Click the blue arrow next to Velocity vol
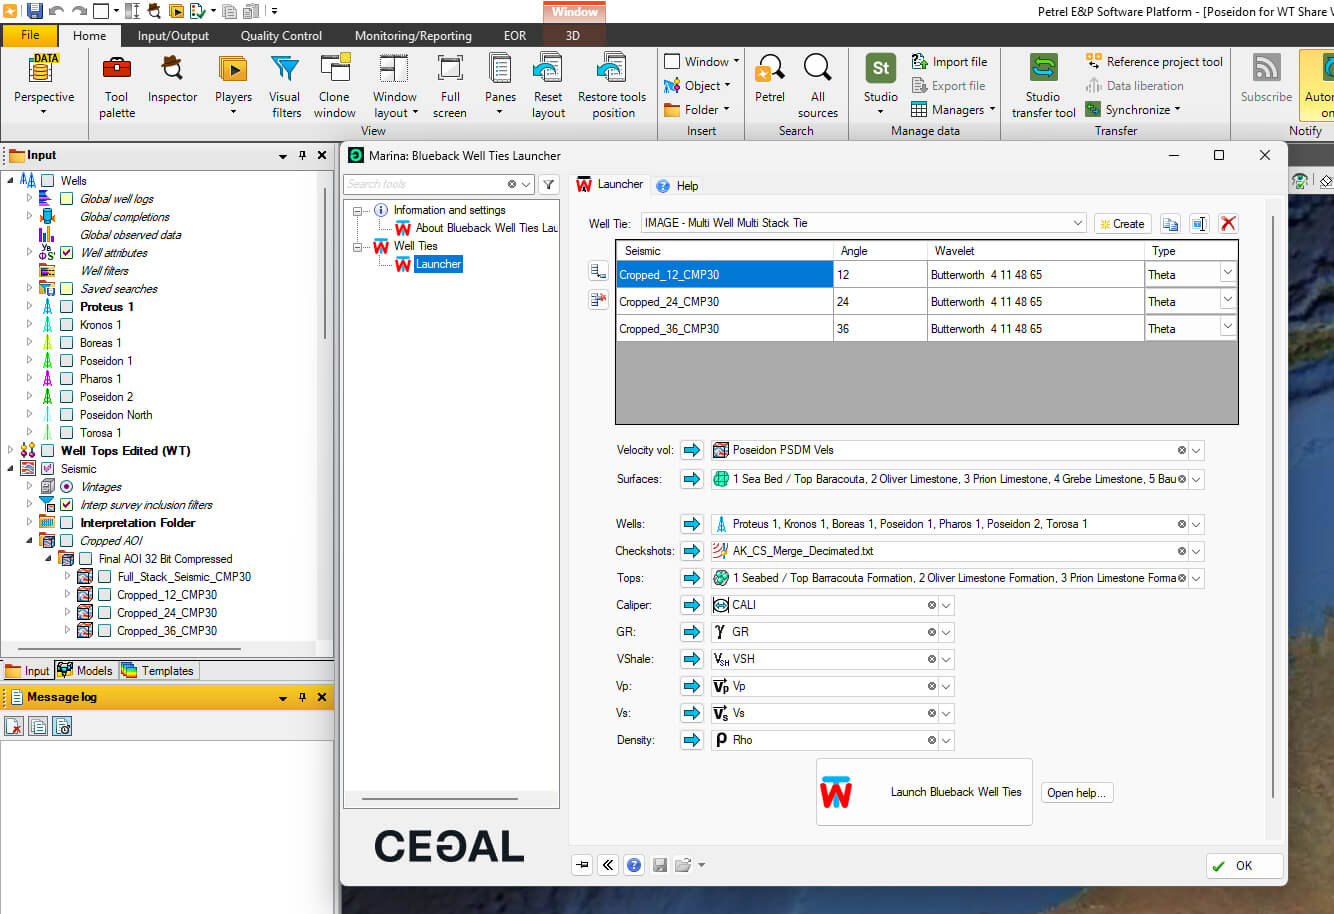 [x=692, y=451]
